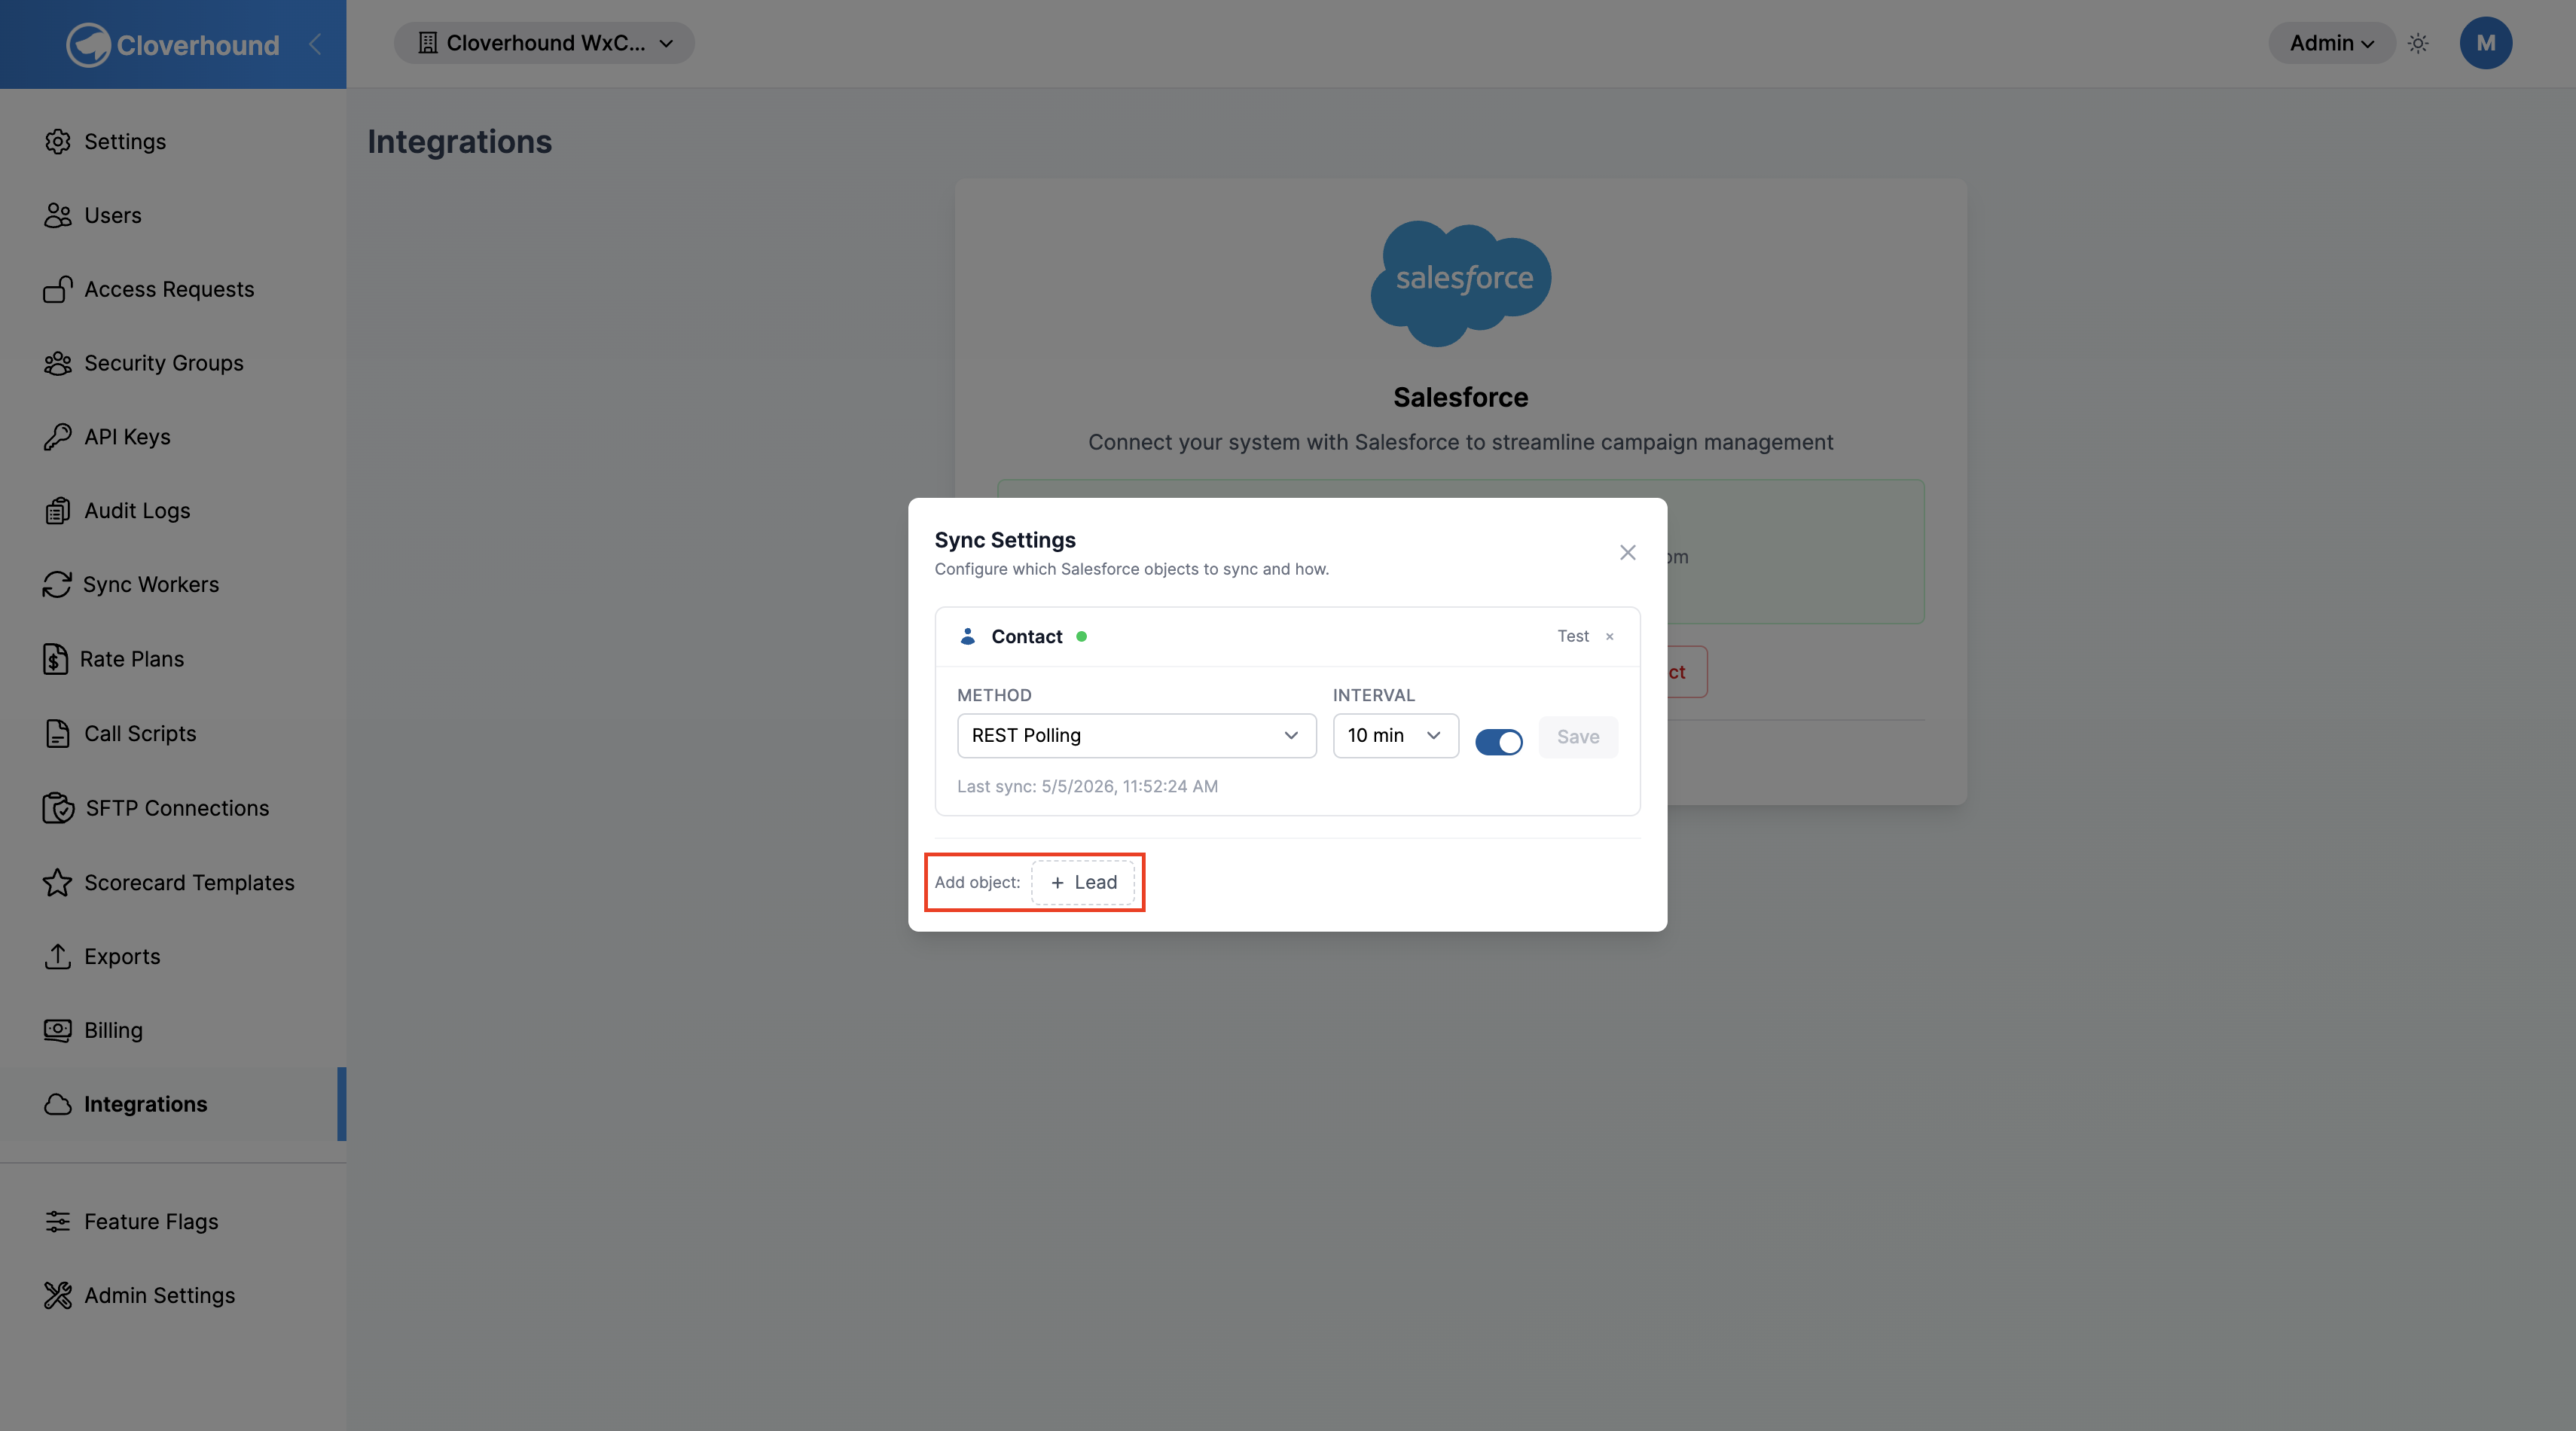Click the Cloverhound logo icon
This screenshot has width=2576, height=1431.
(88, 44)
